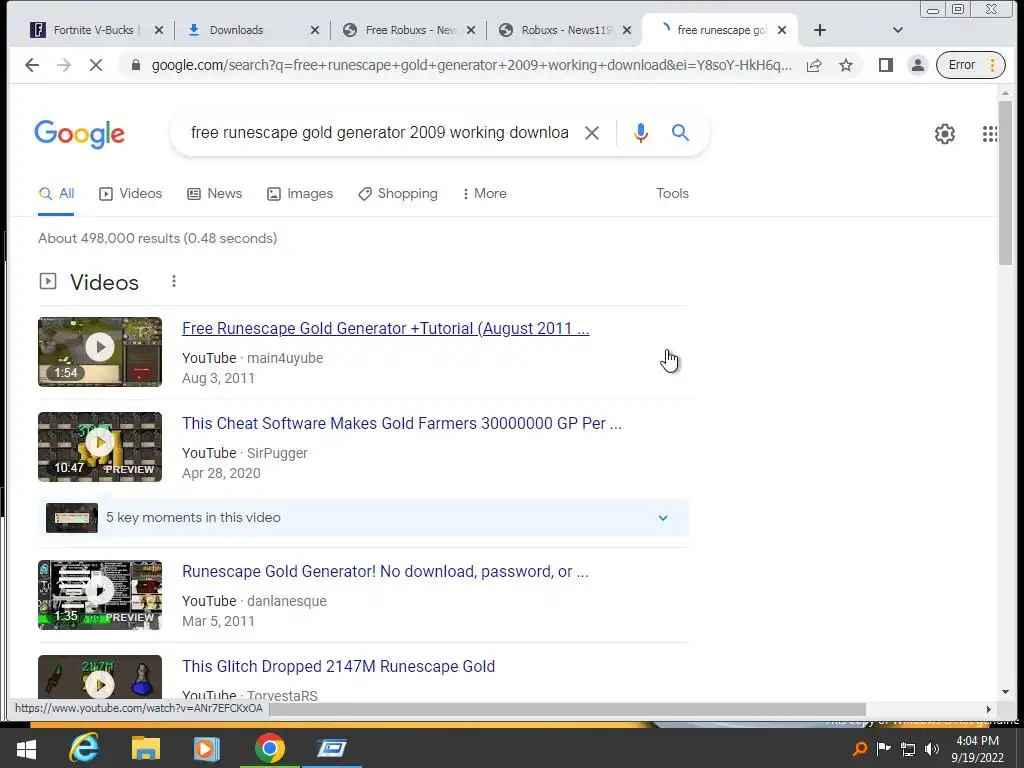This screenshot has height=768, width=1024.
Task: Open the Action Center flag icon
Action: coord(884,748)
